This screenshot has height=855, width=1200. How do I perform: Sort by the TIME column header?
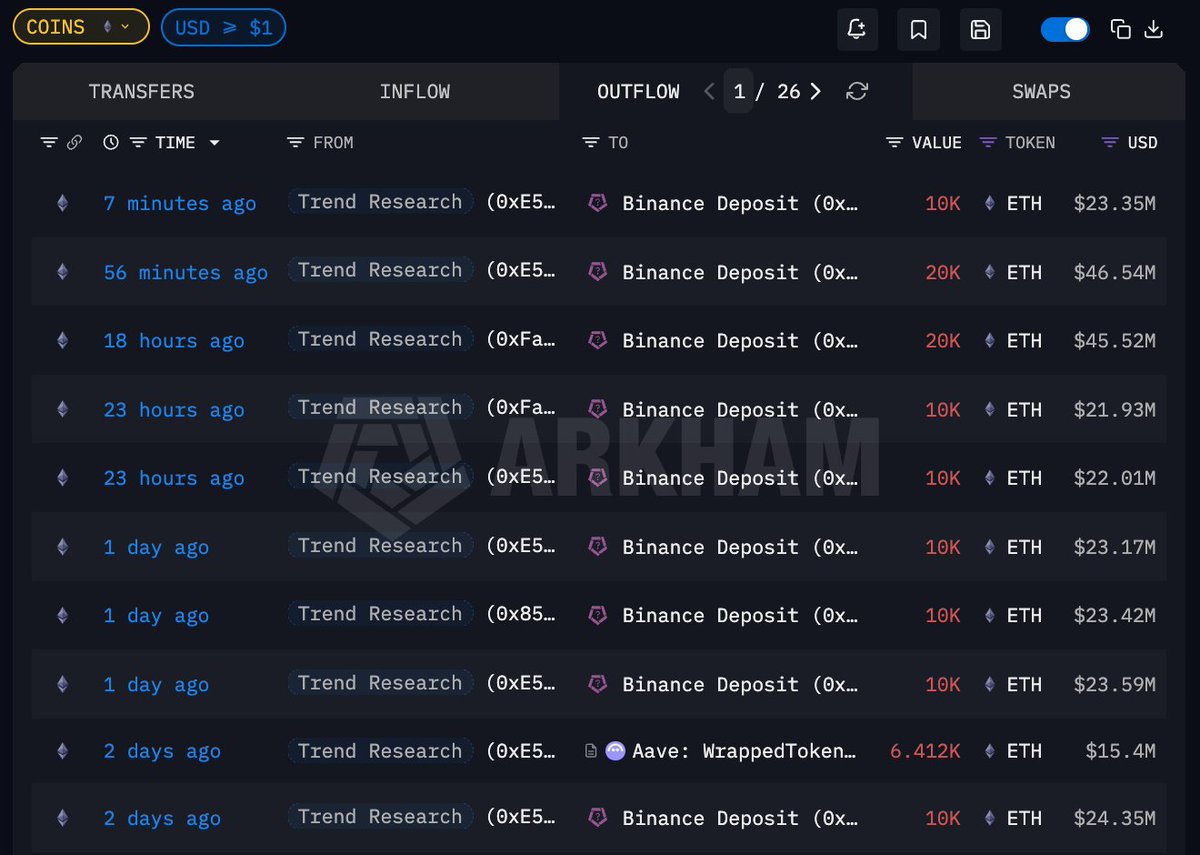coord(176,143)
